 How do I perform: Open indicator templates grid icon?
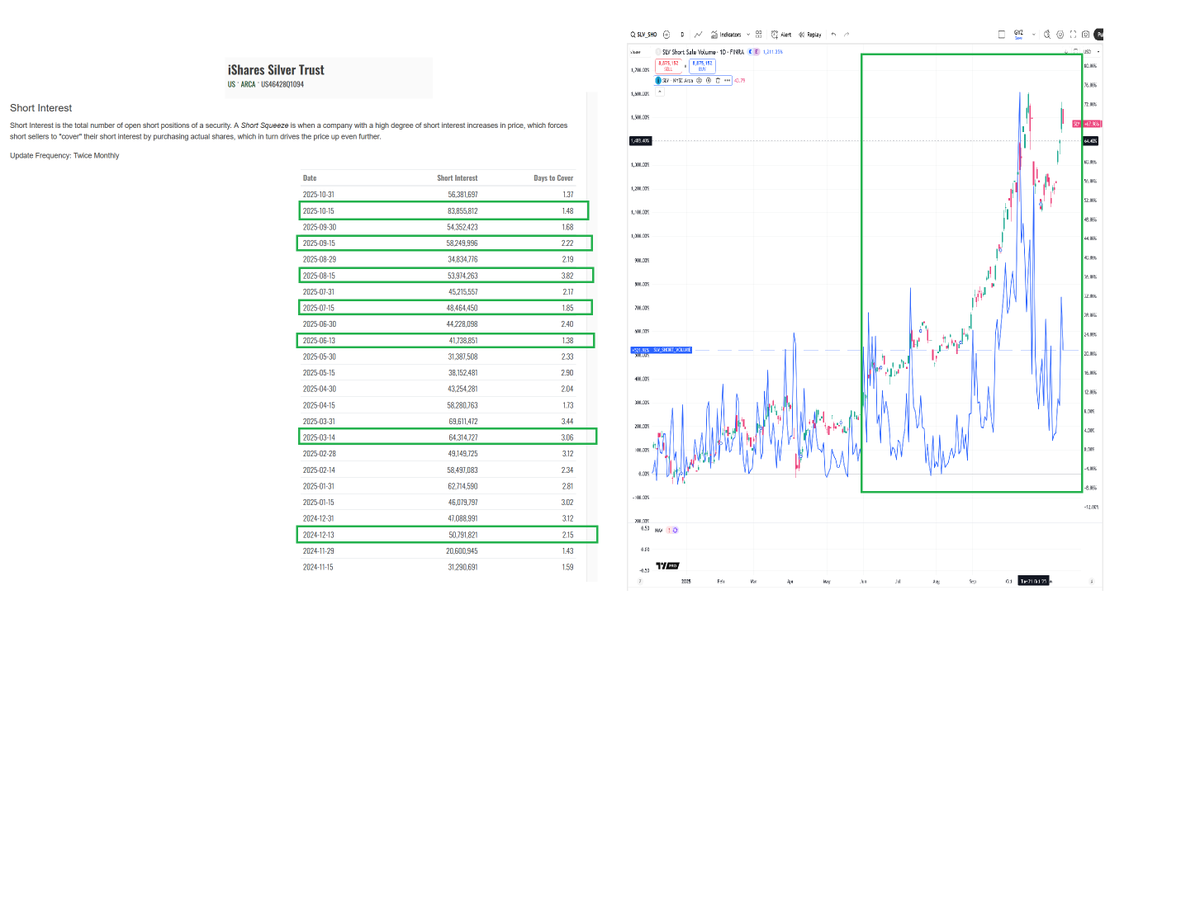pyautogui.click(x=759, y=34)
